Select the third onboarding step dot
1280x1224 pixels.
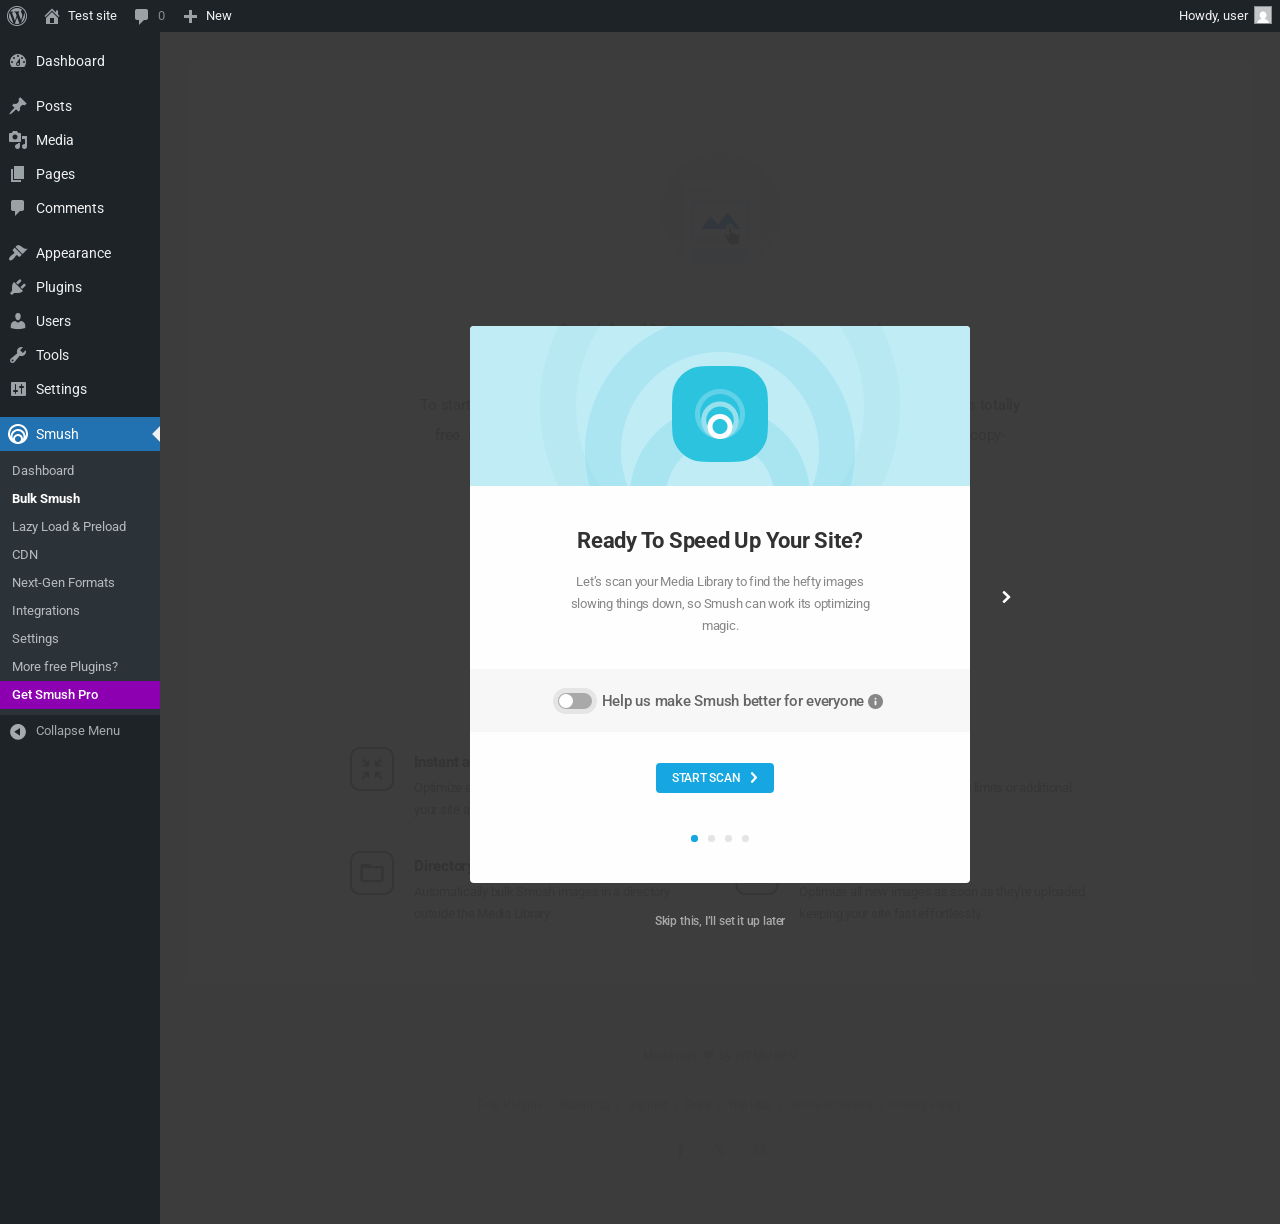pyautogui.click(x=728, y=839)
